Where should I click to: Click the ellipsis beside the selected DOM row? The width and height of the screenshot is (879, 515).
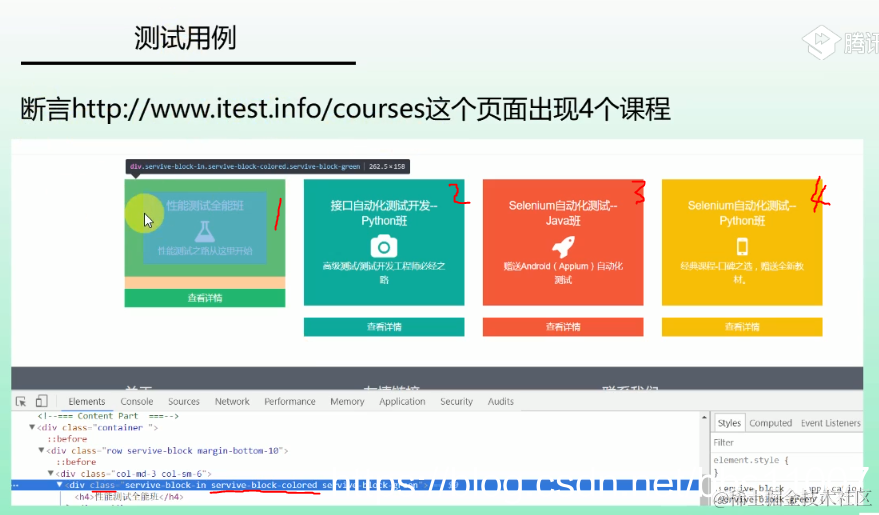[x=16, y=485]
